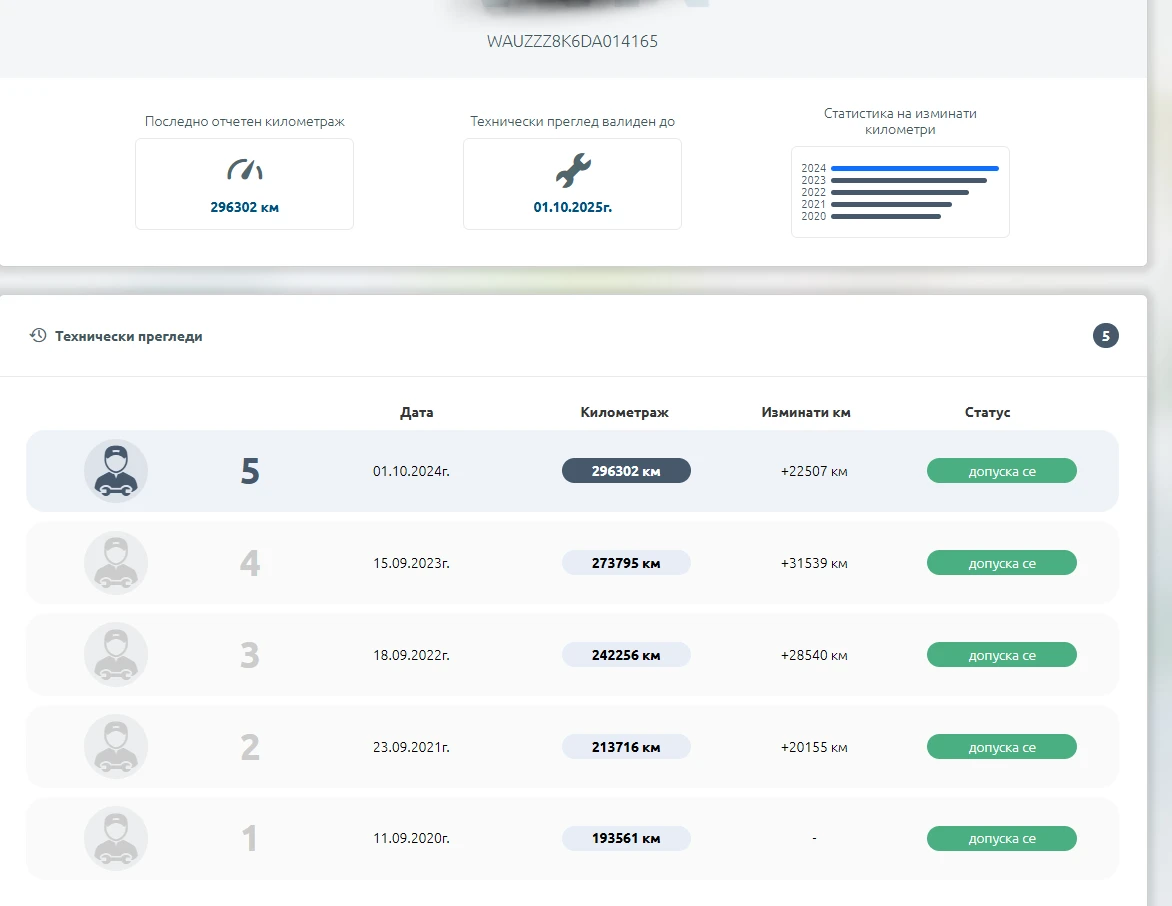Click the VIN number WAUZZZ8K6DA014165
Viewport: 1172px width, 906px height.
[572, 42]
